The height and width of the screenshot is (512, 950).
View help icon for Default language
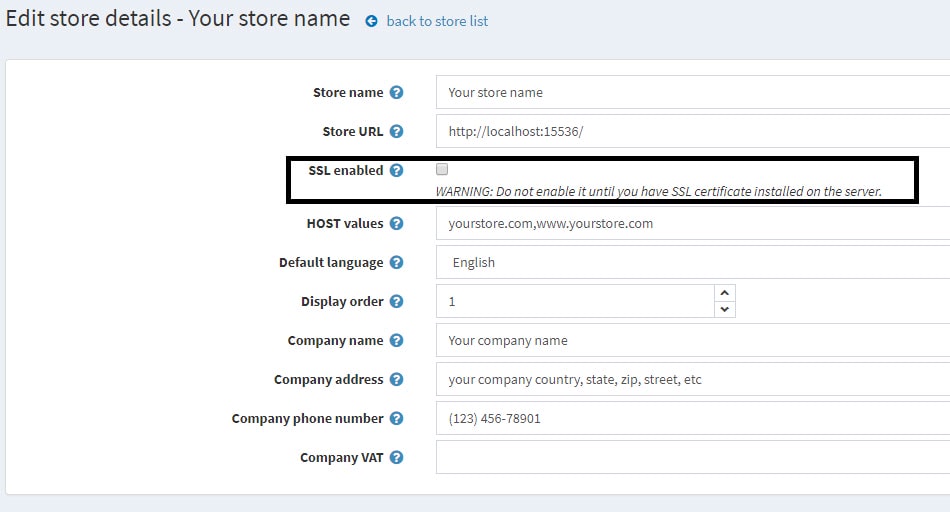[x=396, y=262]
